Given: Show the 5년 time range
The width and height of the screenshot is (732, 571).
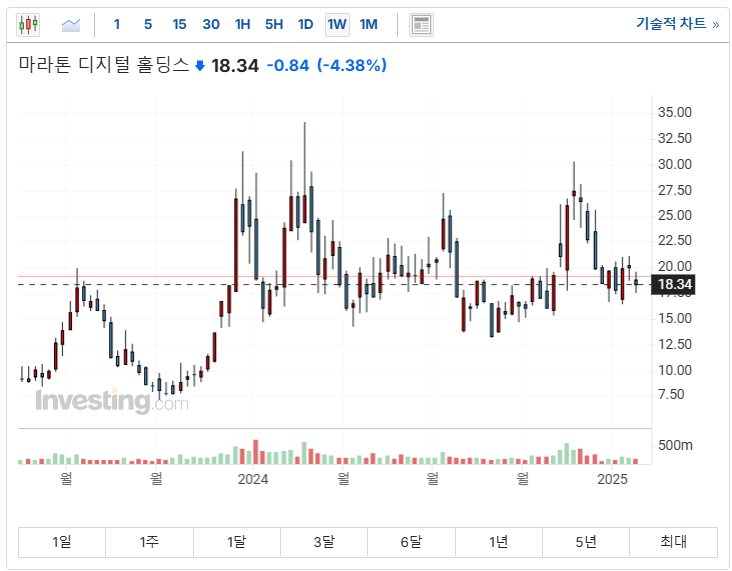Looking at the screenshot, I should tap(586, 542).
